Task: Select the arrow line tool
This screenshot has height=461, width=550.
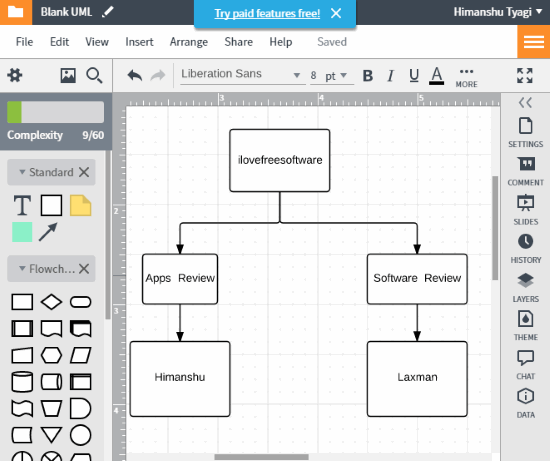Action: pos(48,232)
